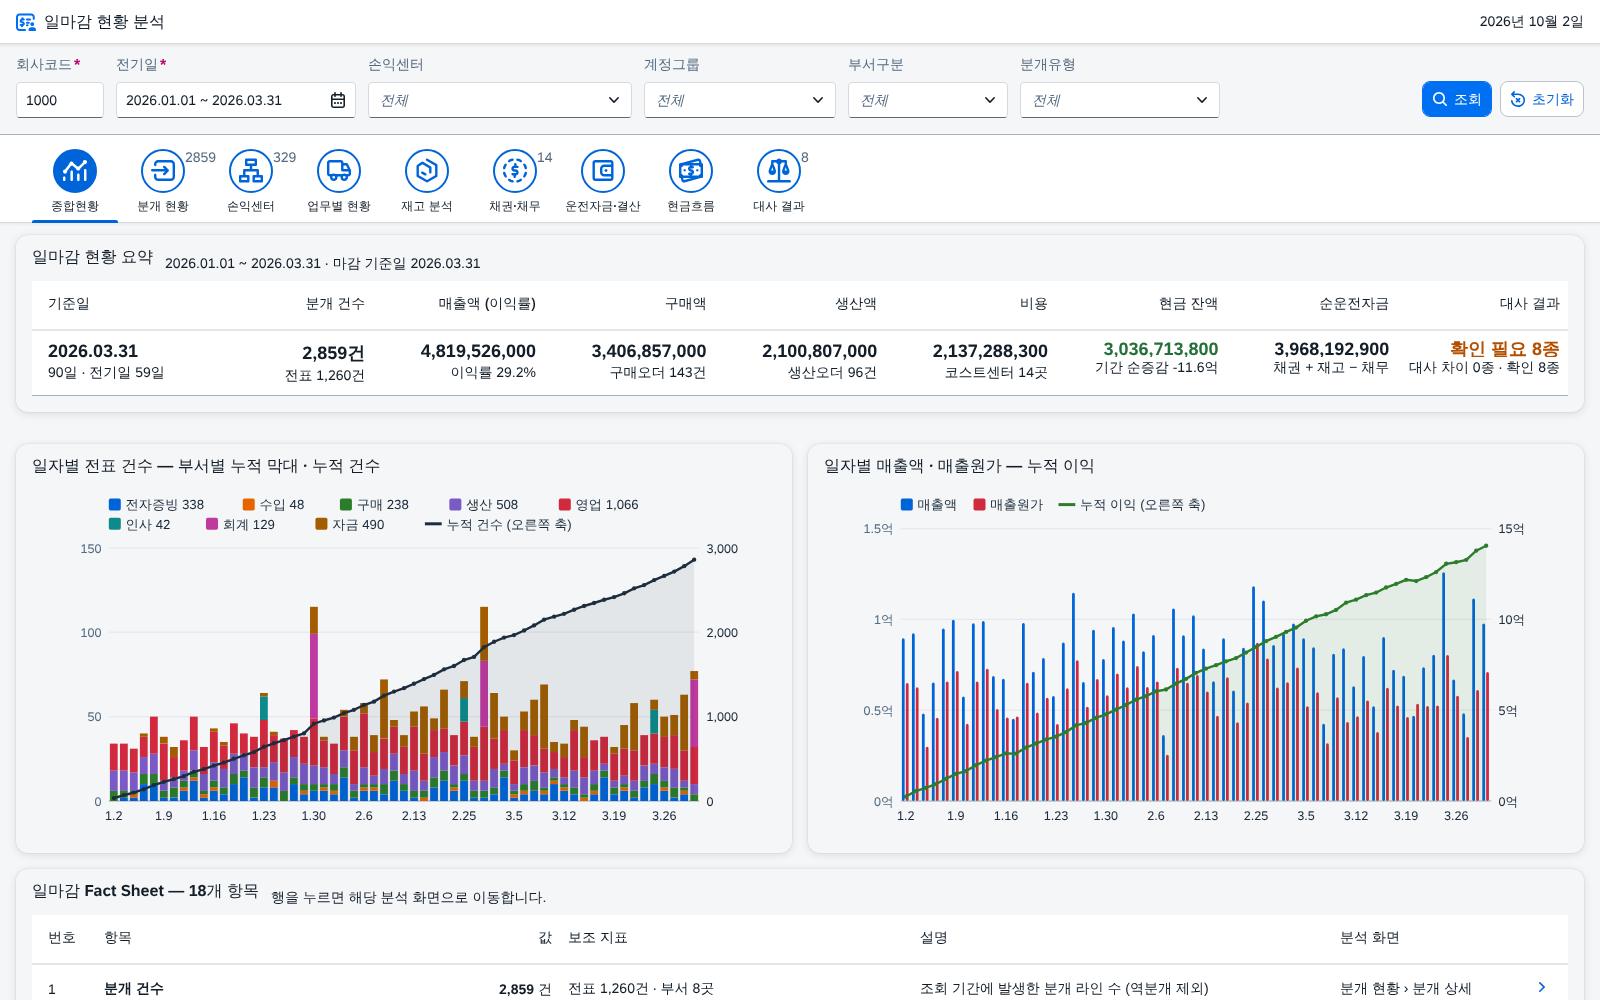The height and width of the screenshot is (1000, 1600).
Task: Click the 조회 search button
Action: coord(1457,99)
